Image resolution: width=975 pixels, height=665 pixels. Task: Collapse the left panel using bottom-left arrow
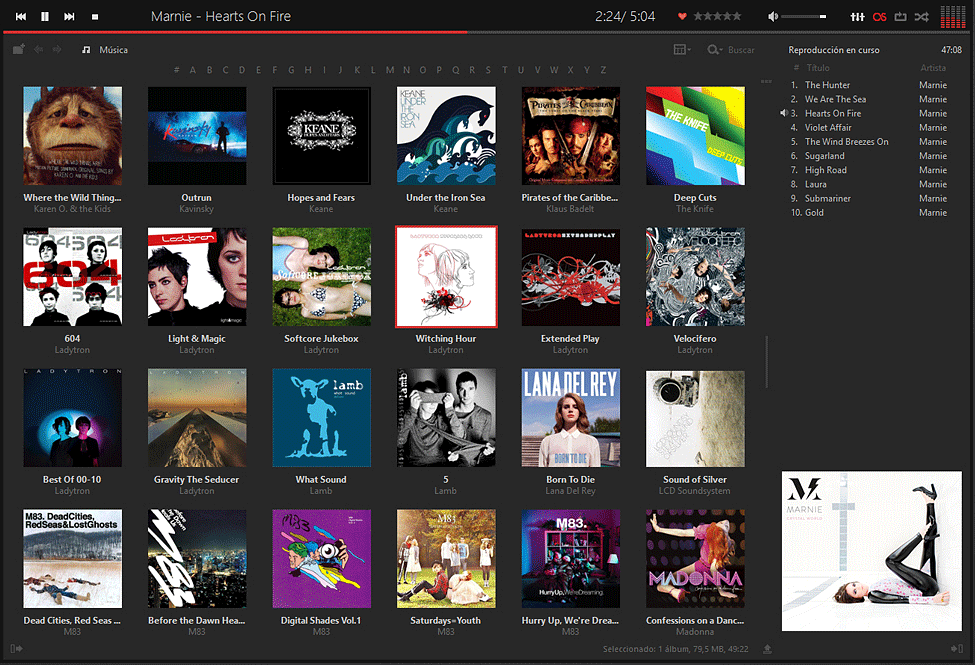click(x=18, y=650)
